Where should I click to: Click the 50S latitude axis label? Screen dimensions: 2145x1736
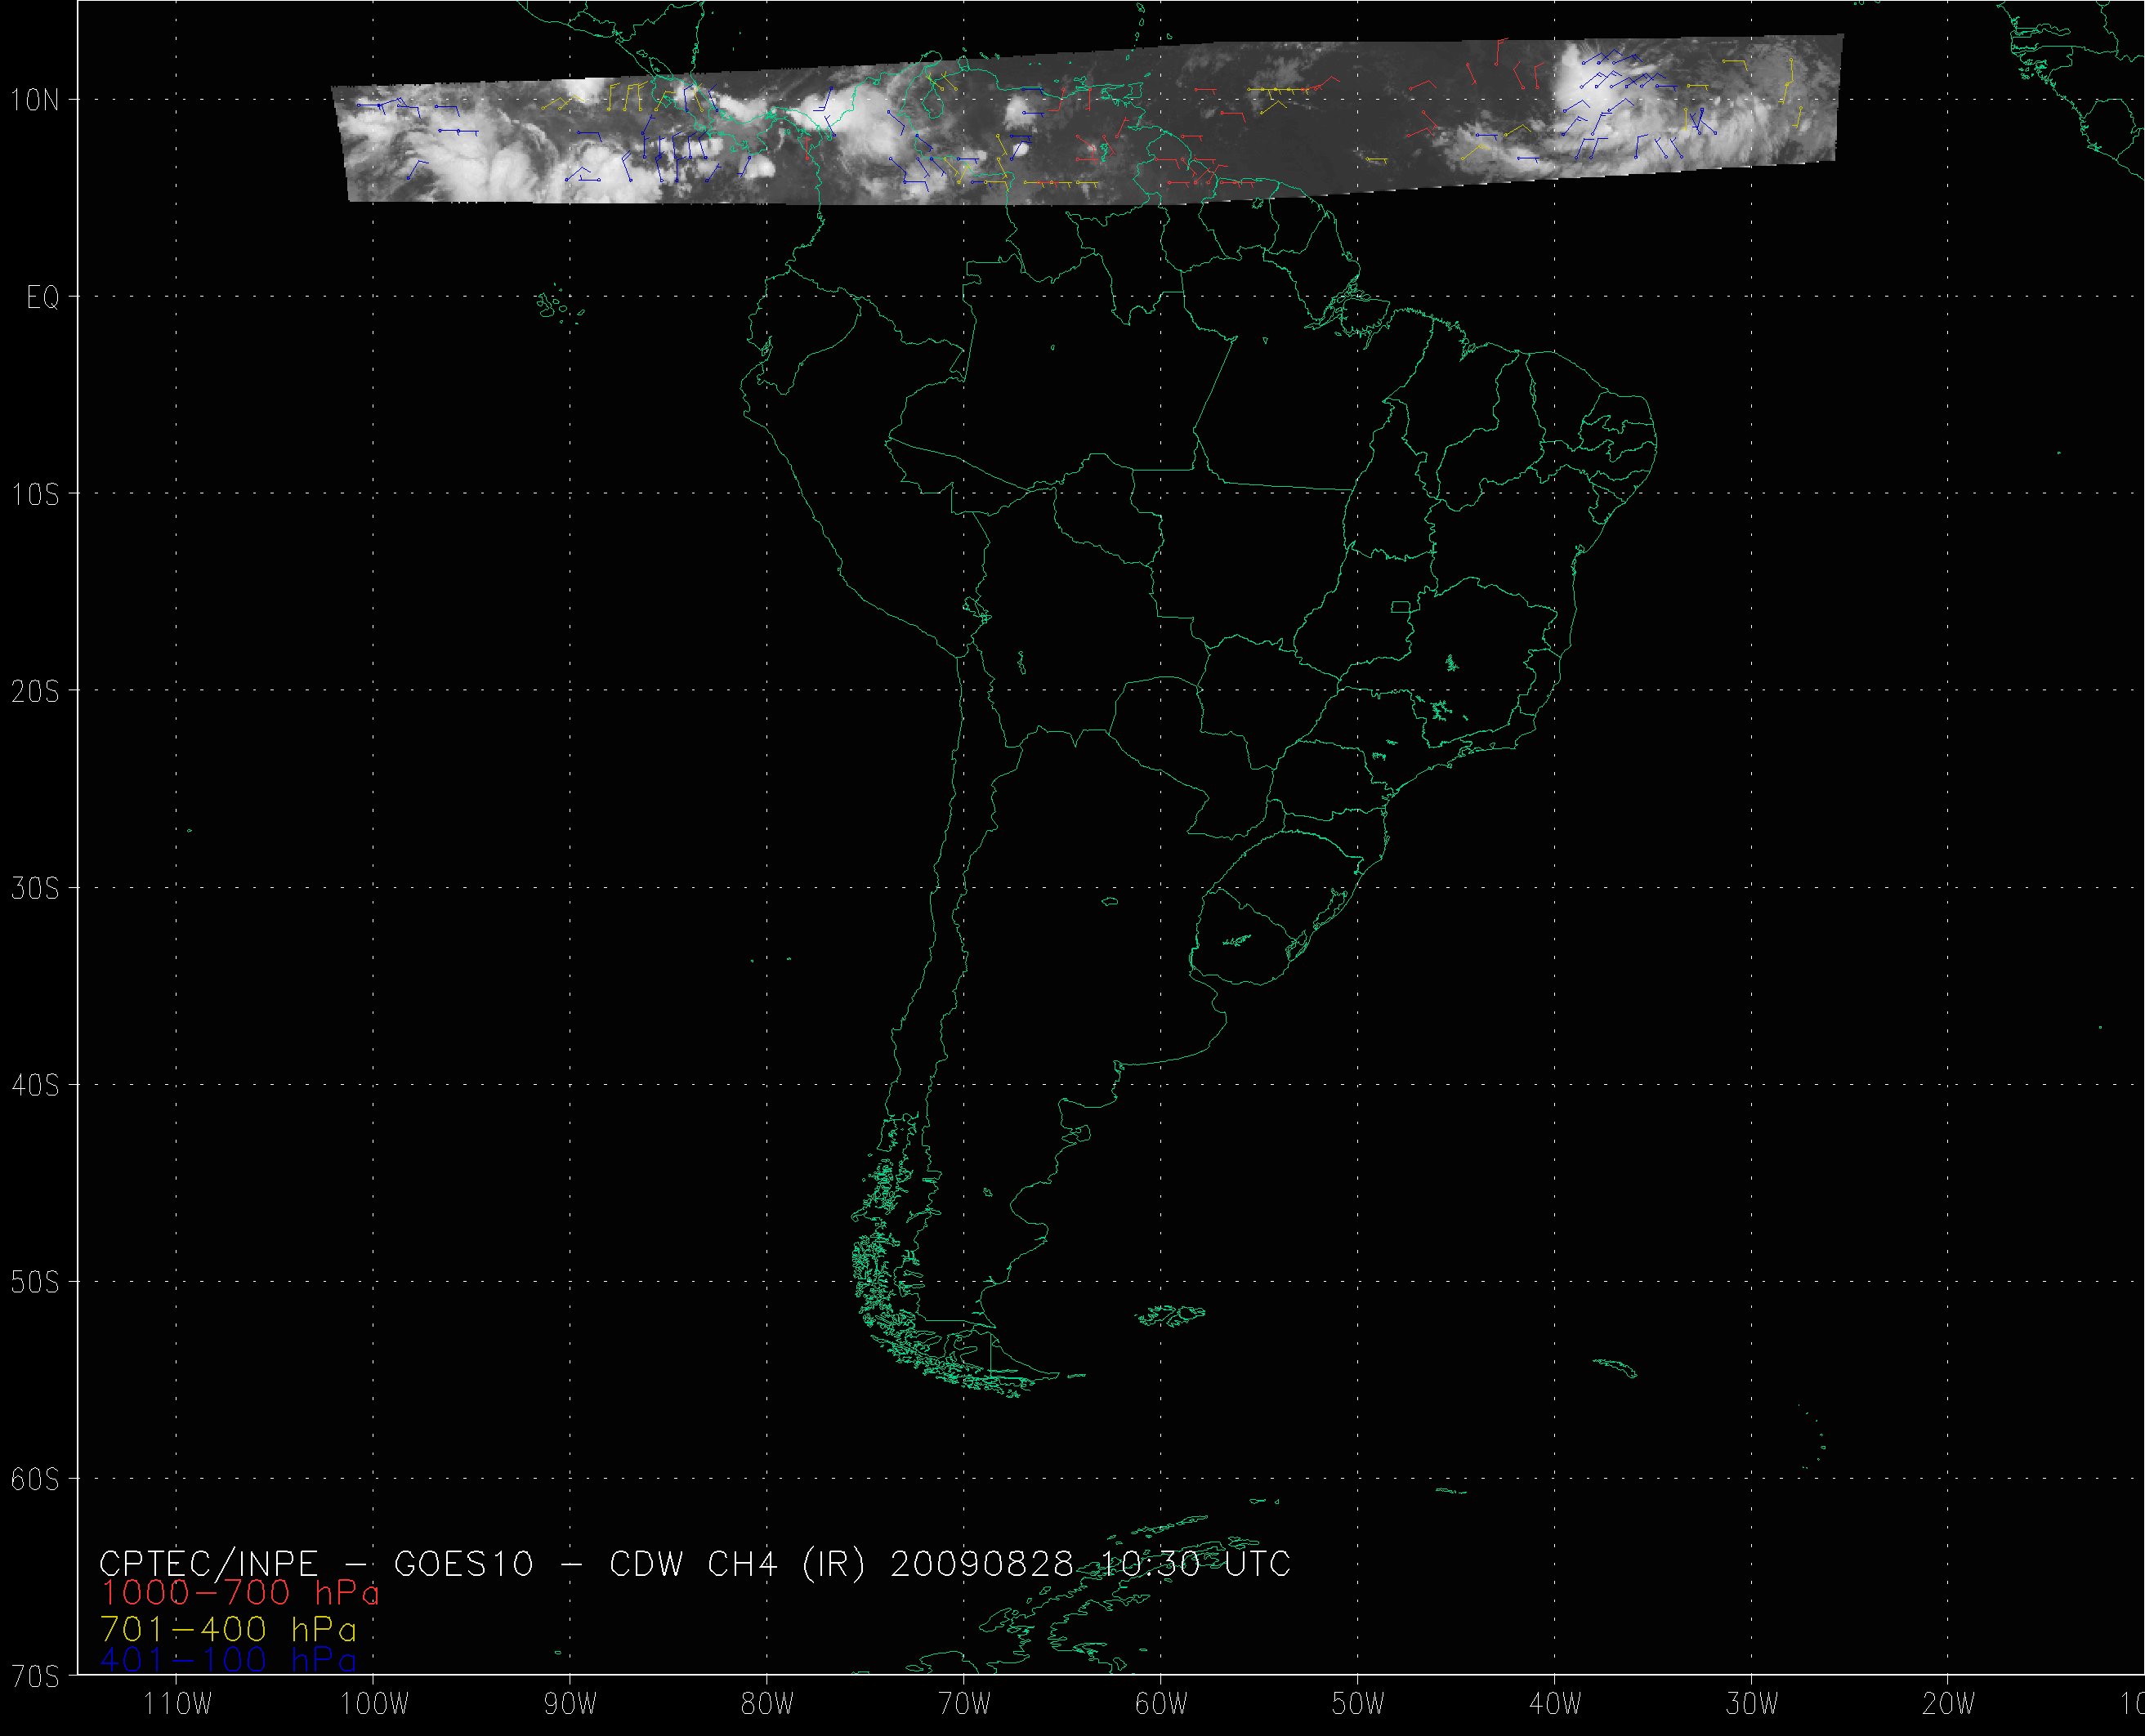(x=35, y=1282)
